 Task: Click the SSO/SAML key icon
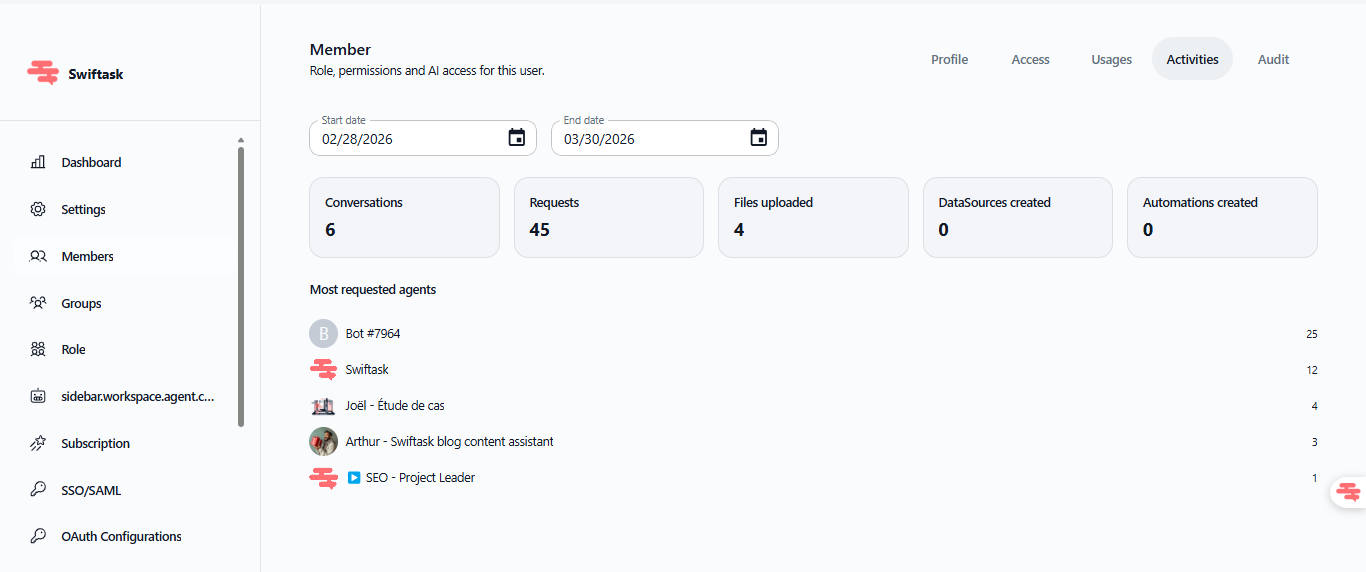point(38,490)
